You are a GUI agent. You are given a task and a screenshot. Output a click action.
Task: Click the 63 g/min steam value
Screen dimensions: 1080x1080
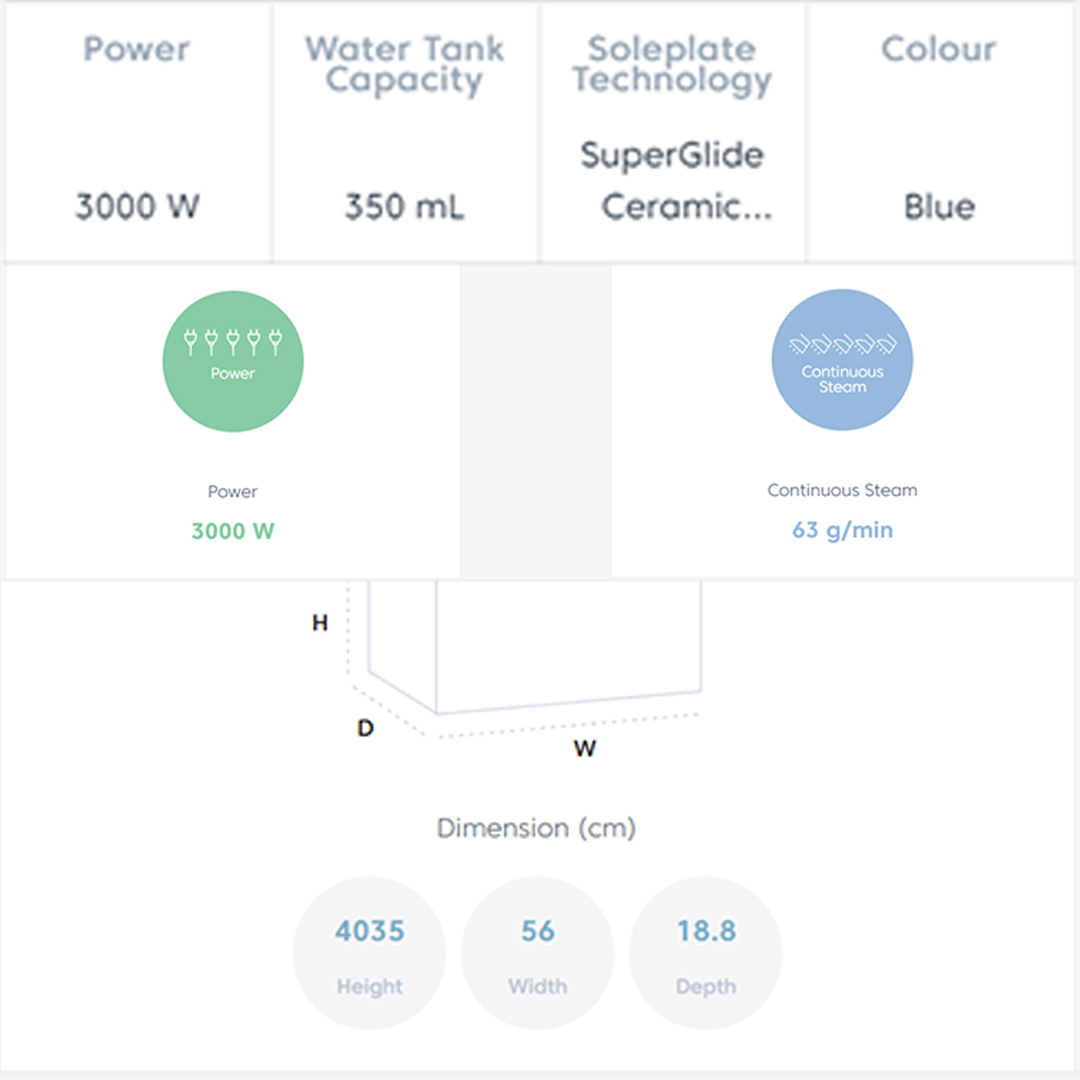coord(842,530)
